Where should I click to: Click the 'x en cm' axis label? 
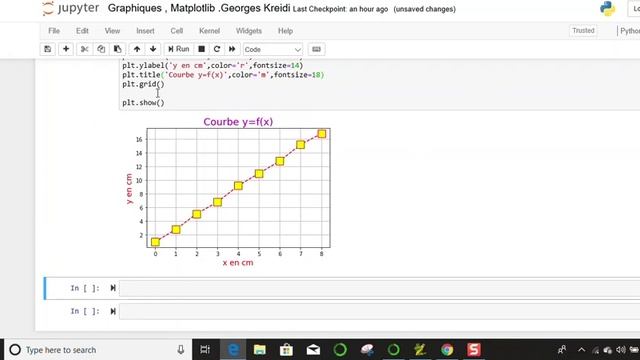[238, 263]
